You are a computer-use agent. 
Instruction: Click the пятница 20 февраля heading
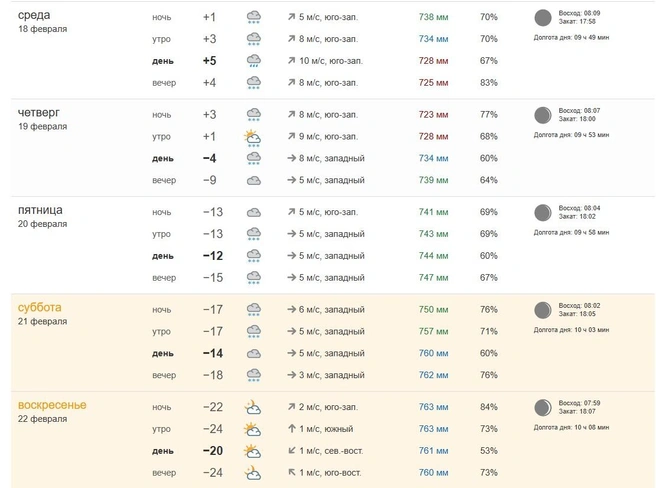tap(42, 216)
